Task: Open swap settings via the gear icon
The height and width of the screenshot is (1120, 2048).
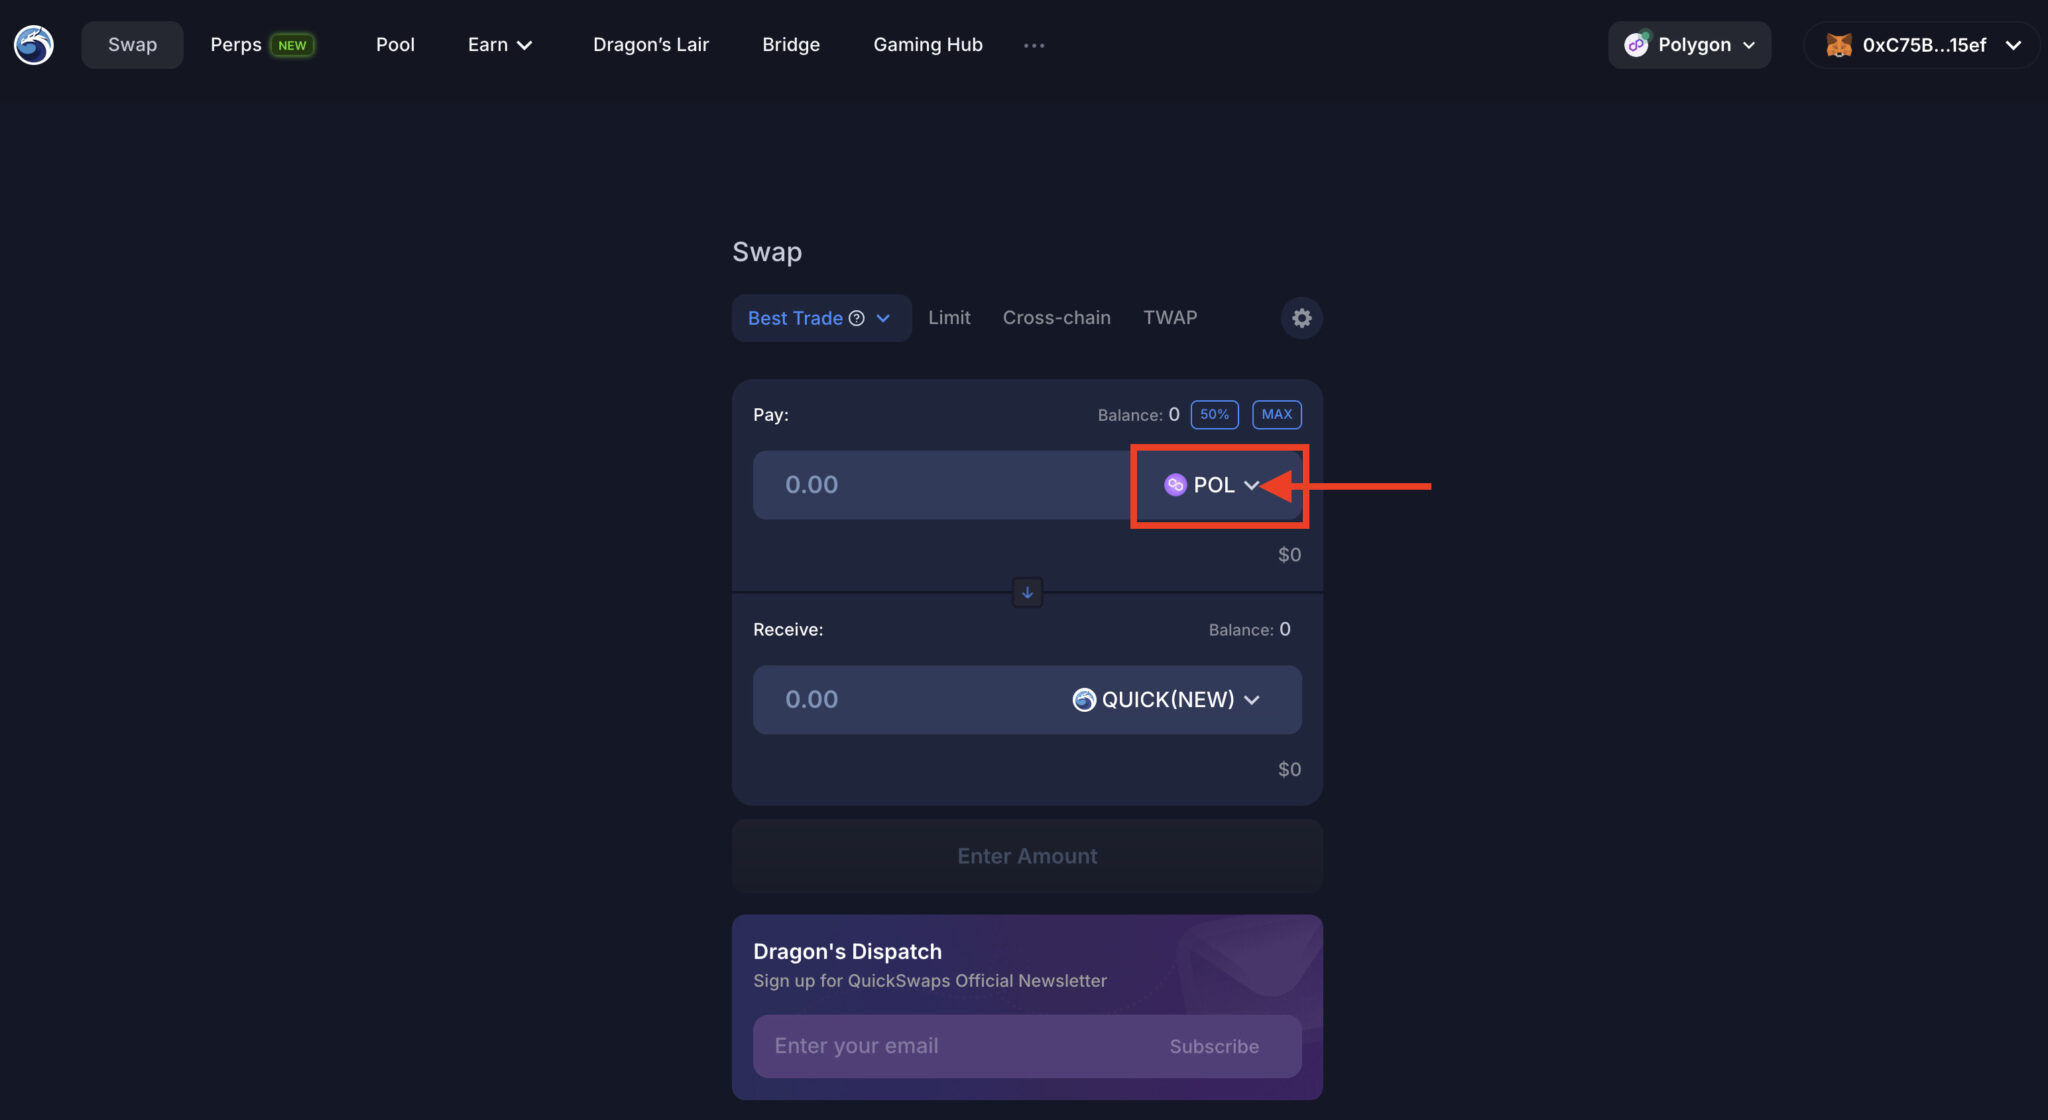Action: click(x=1301, y=318)
